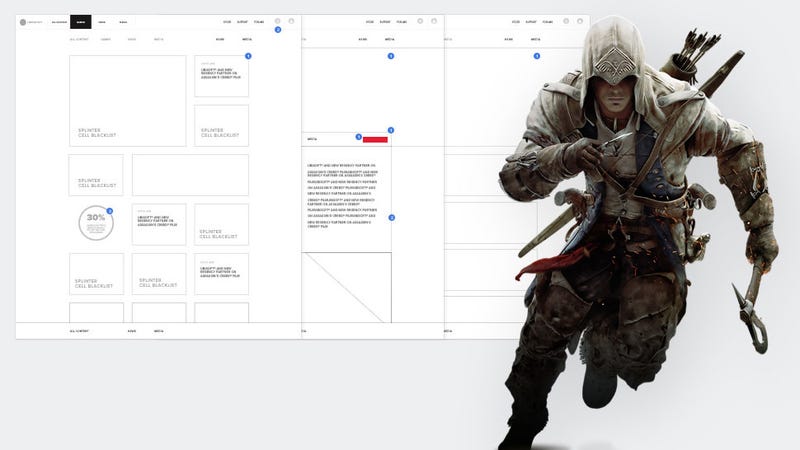Screen dimensions: 800x450
Task: Click the first round icon in right wireframe header
Action: pos(566,21)
